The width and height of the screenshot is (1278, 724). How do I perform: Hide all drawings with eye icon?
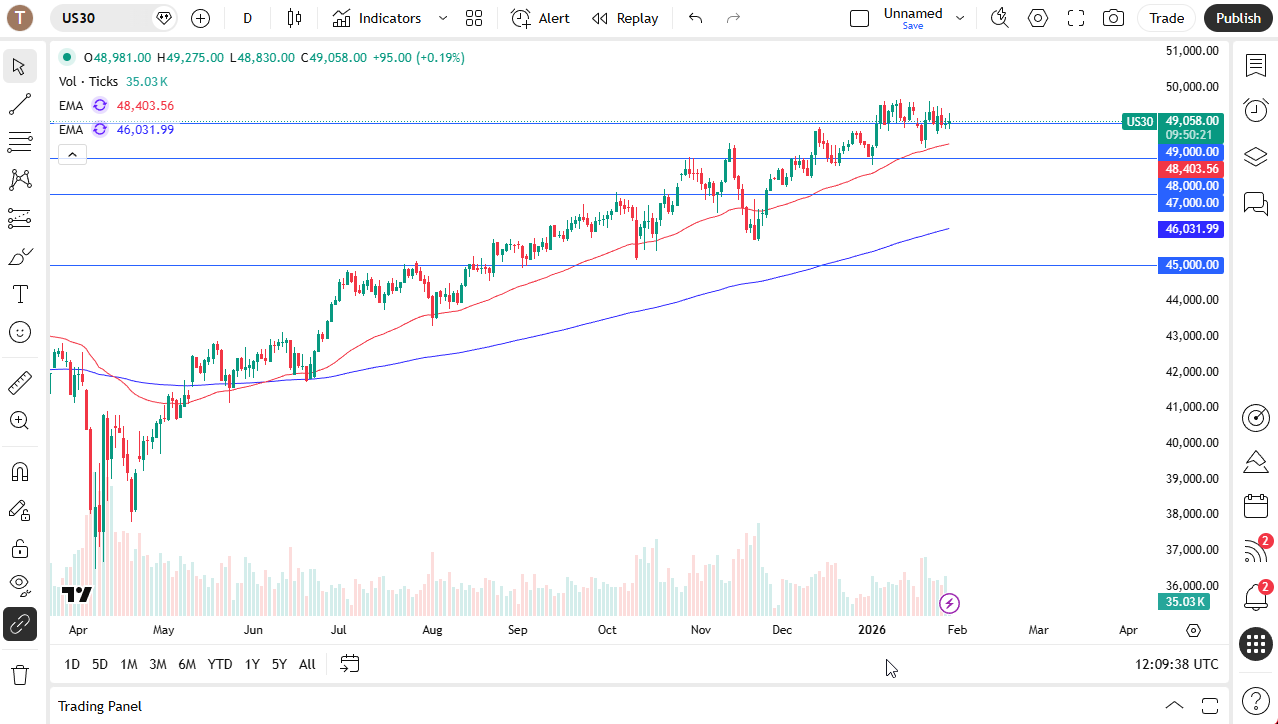click(19, 585)
